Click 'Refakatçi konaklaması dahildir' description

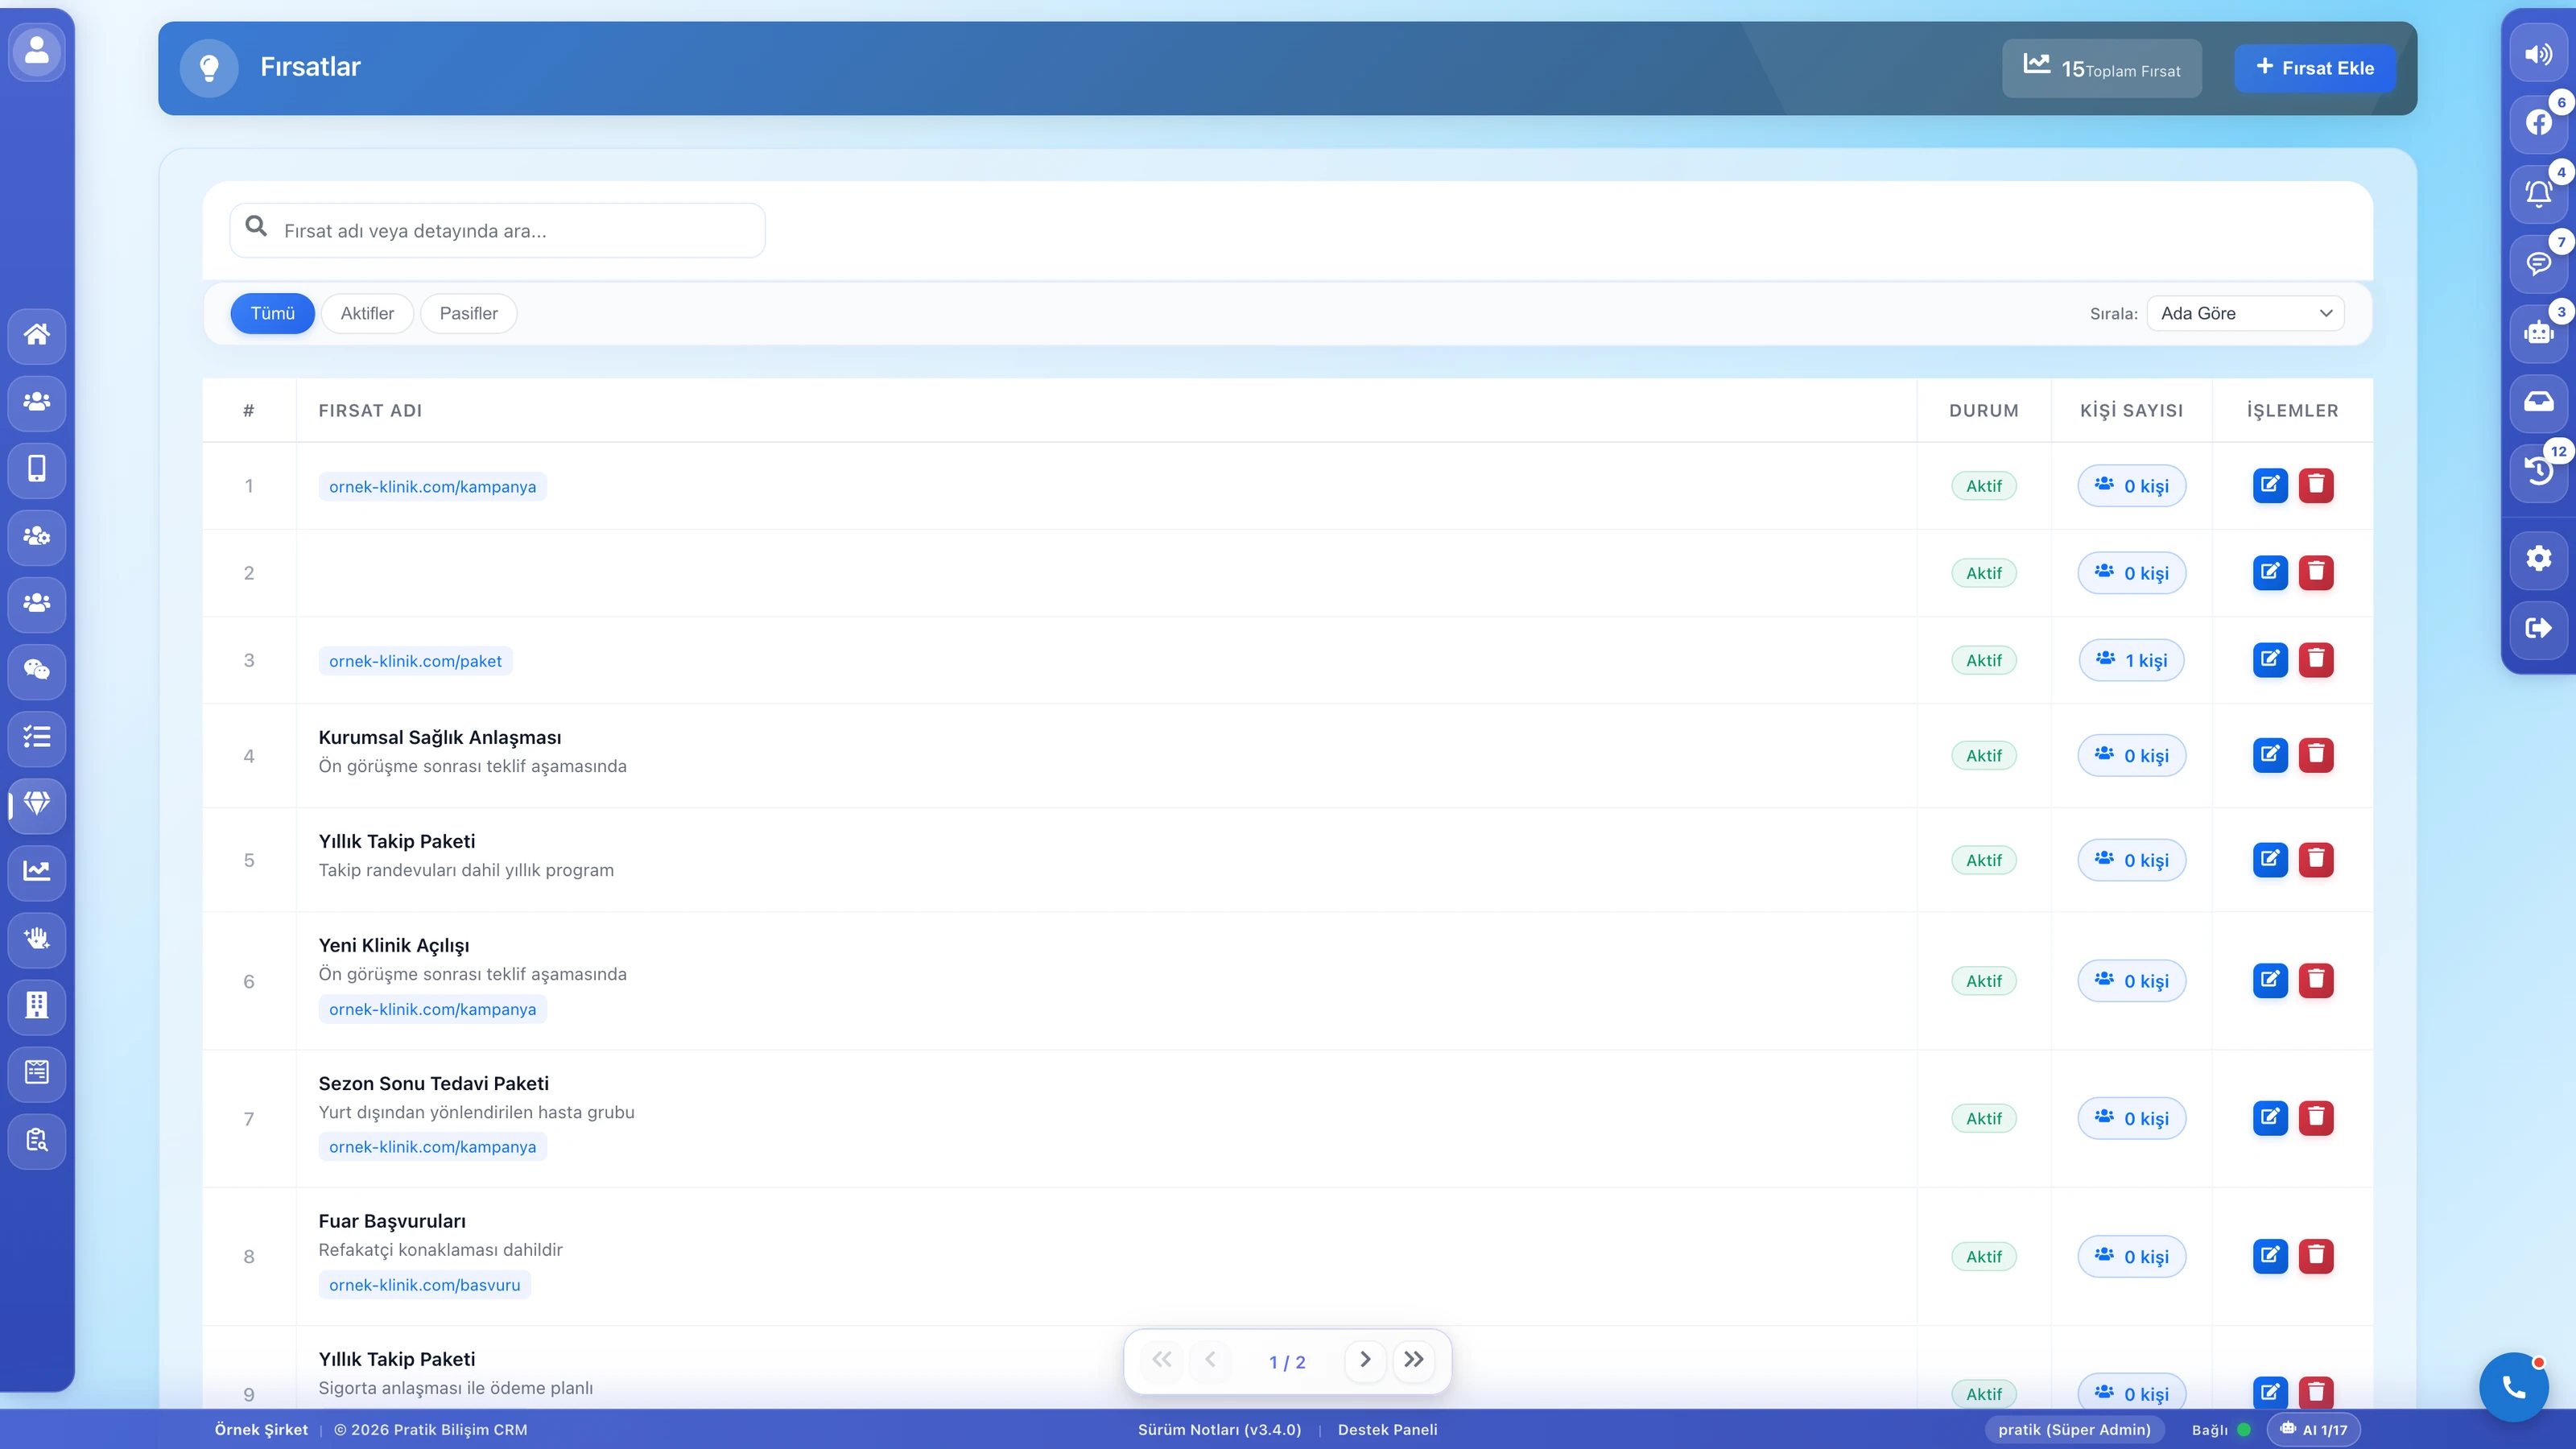tap(441, 1250)
